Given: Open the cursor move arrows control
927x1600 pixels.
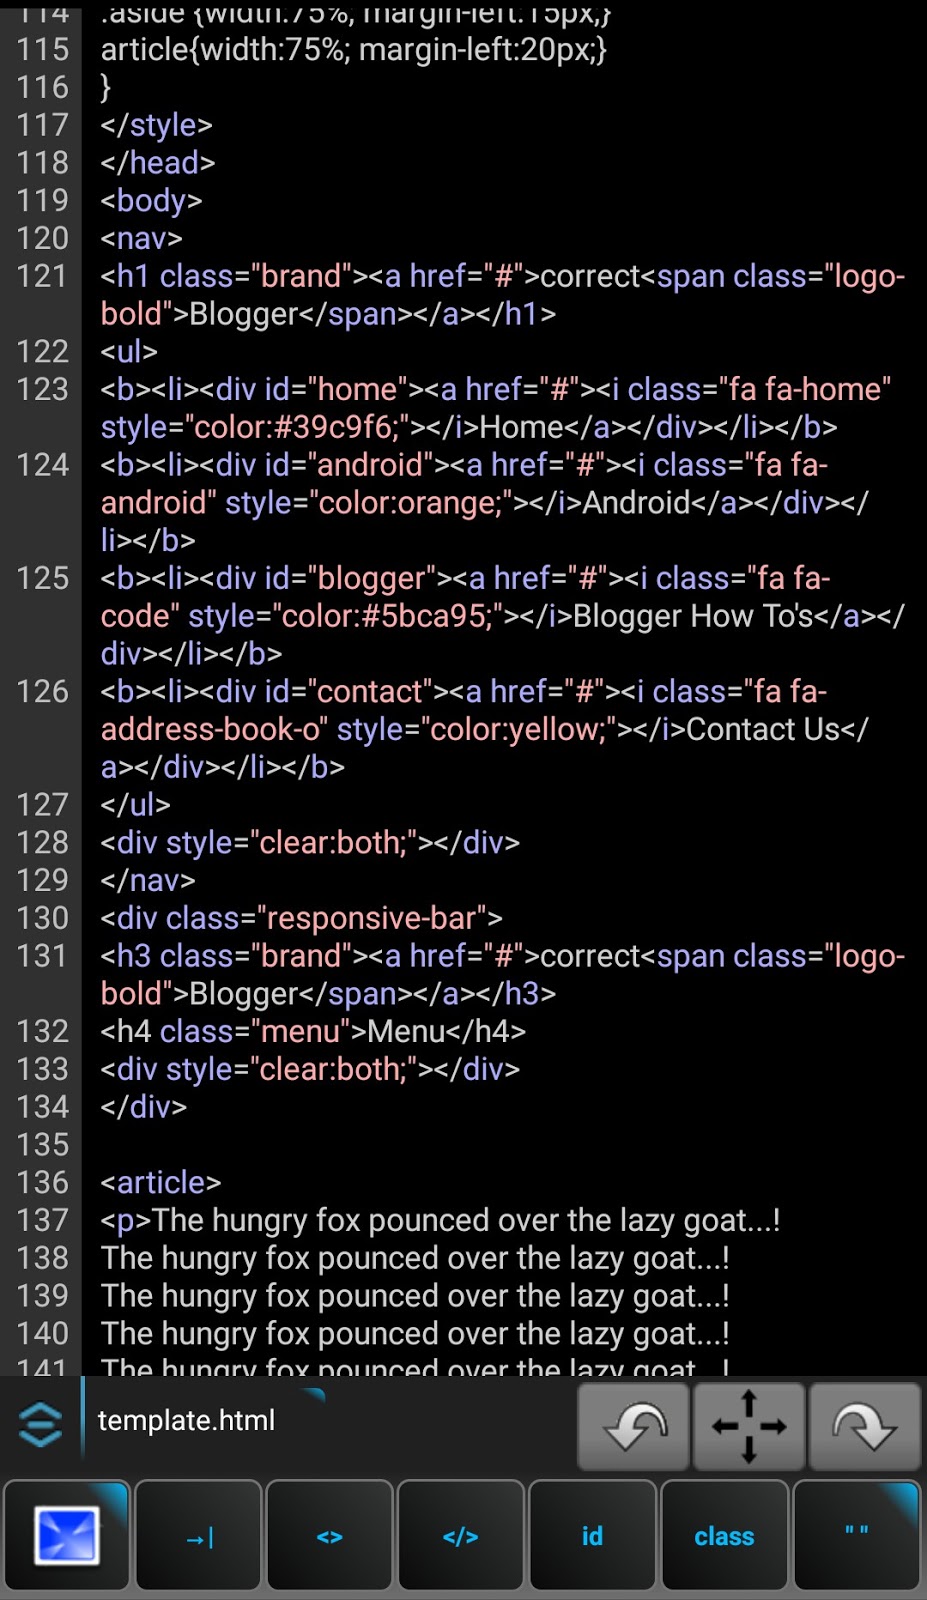Looking at the screenshot, I should (748, 1426).
